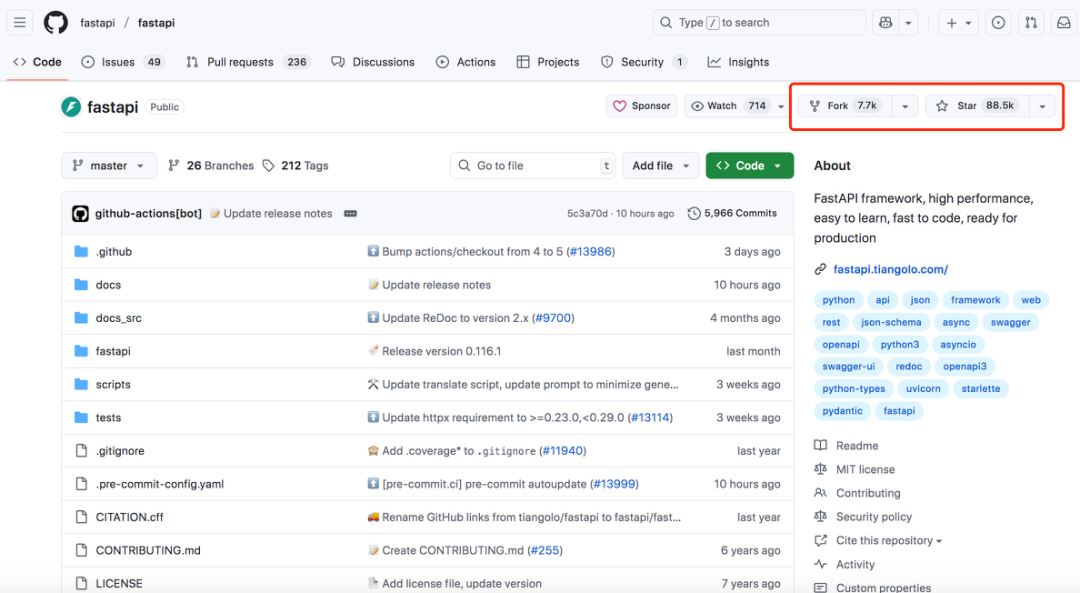This screenshot has width=1080, height=593.
Task: Open the issues icon in header
Action: click(x=998, y=23)
